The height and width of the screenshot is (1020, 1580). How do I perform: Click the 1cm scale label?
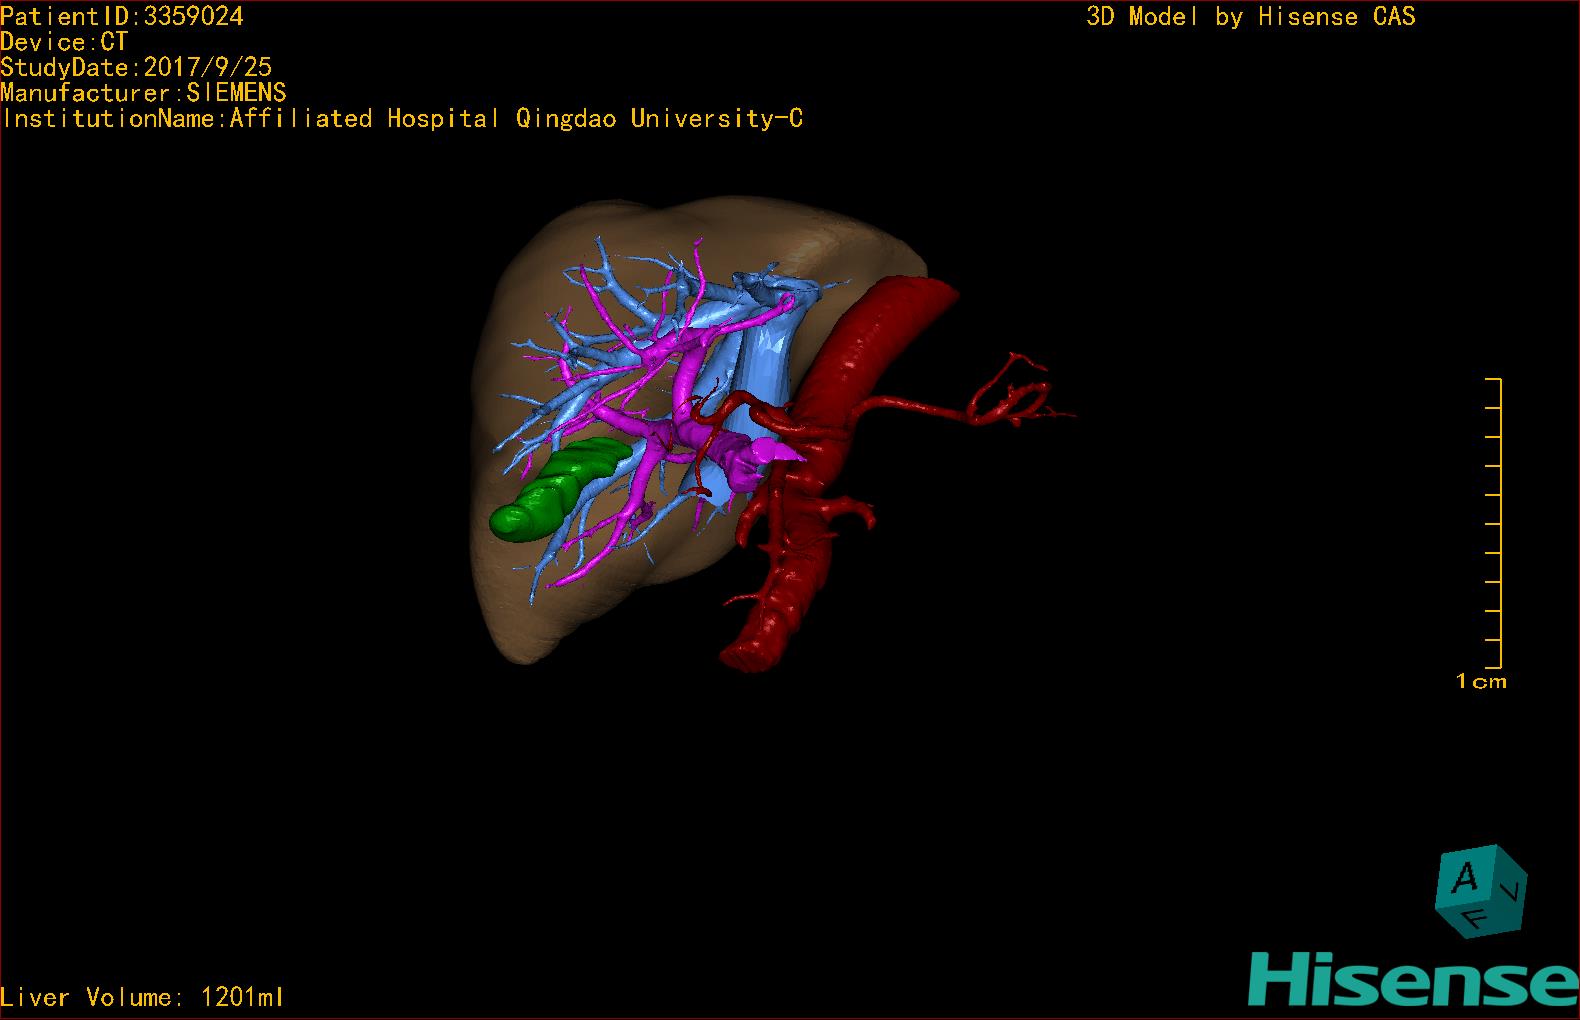pos(1481,682)
